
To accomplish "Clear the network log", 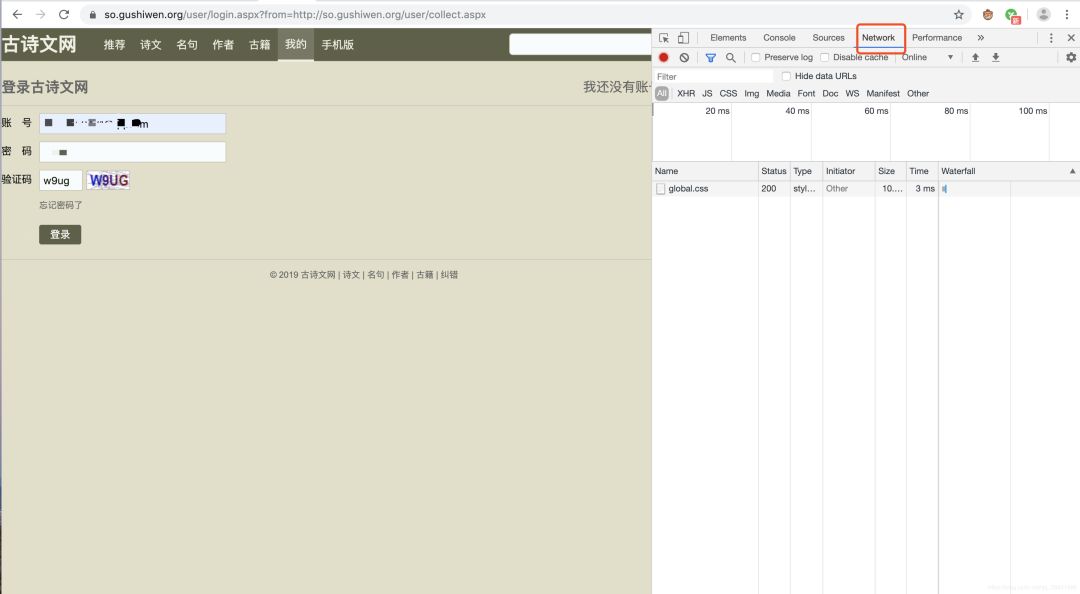I will pyautogui.click(x=684, y=58).
